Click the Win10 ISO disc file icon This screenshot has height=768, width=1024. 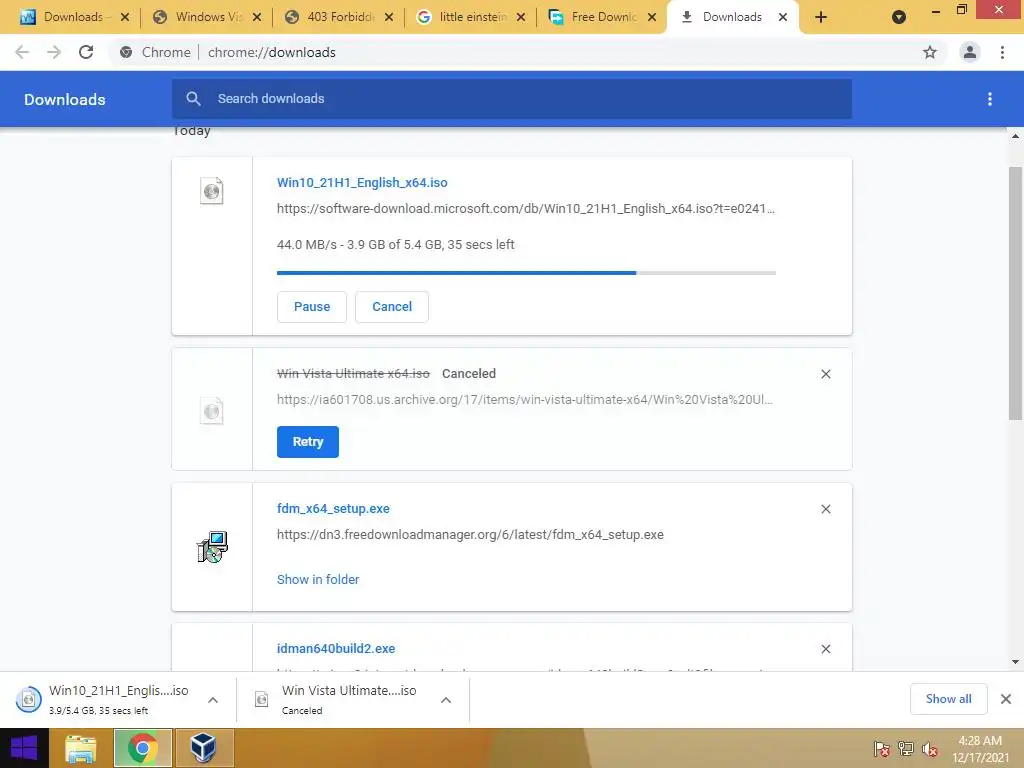tap(212, 191)
